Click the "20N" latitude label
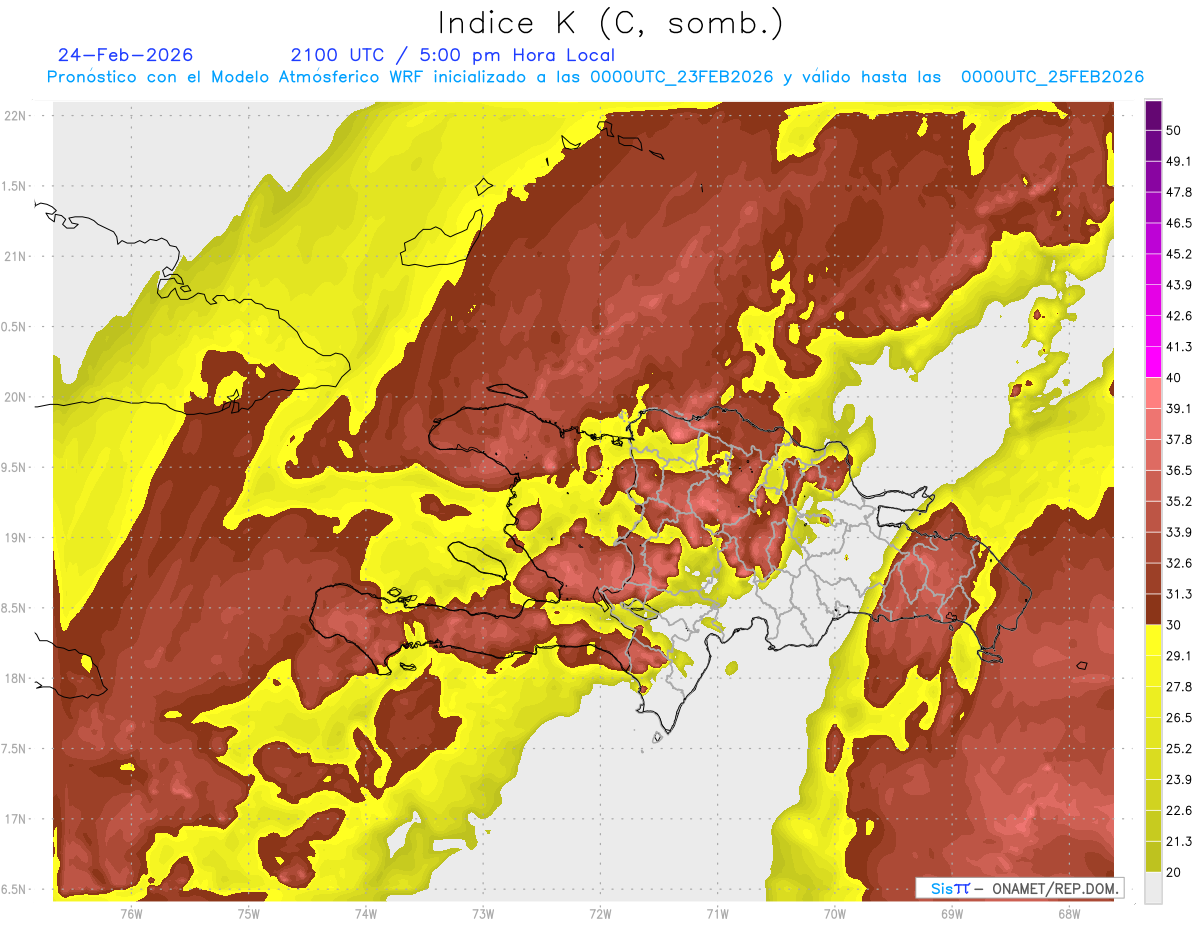 (16, 397)
